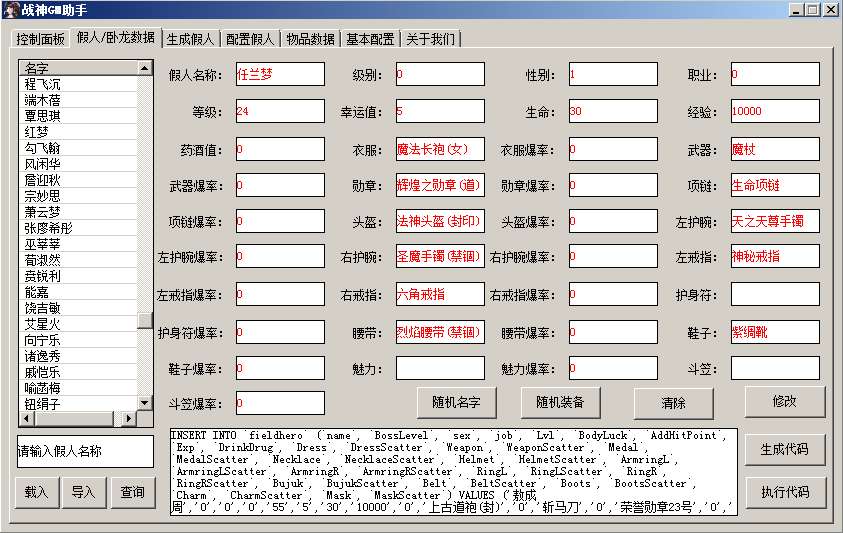Select 钮绢子 in the name list
Image resolution: width=843 pixels, height=533 pixels.
click(78, 403)
